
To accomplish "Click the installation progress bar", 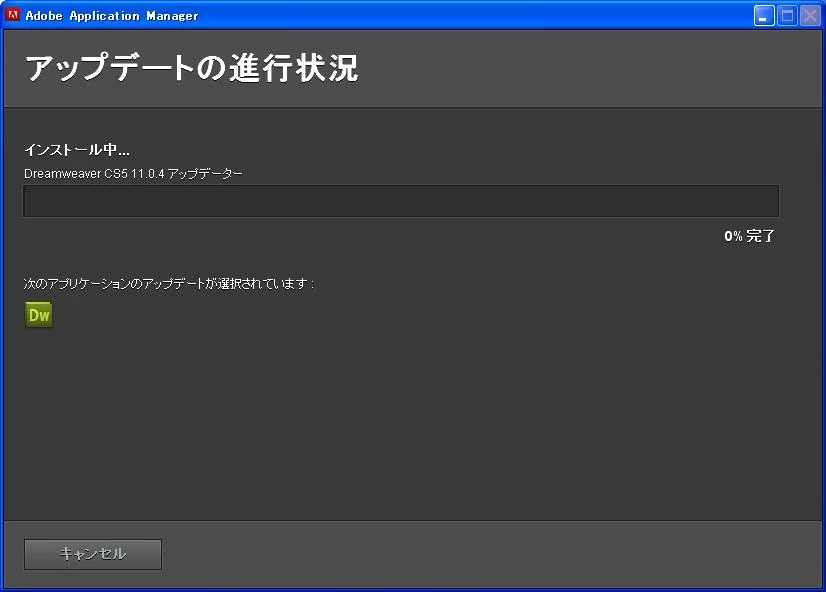I will [401, 201].
